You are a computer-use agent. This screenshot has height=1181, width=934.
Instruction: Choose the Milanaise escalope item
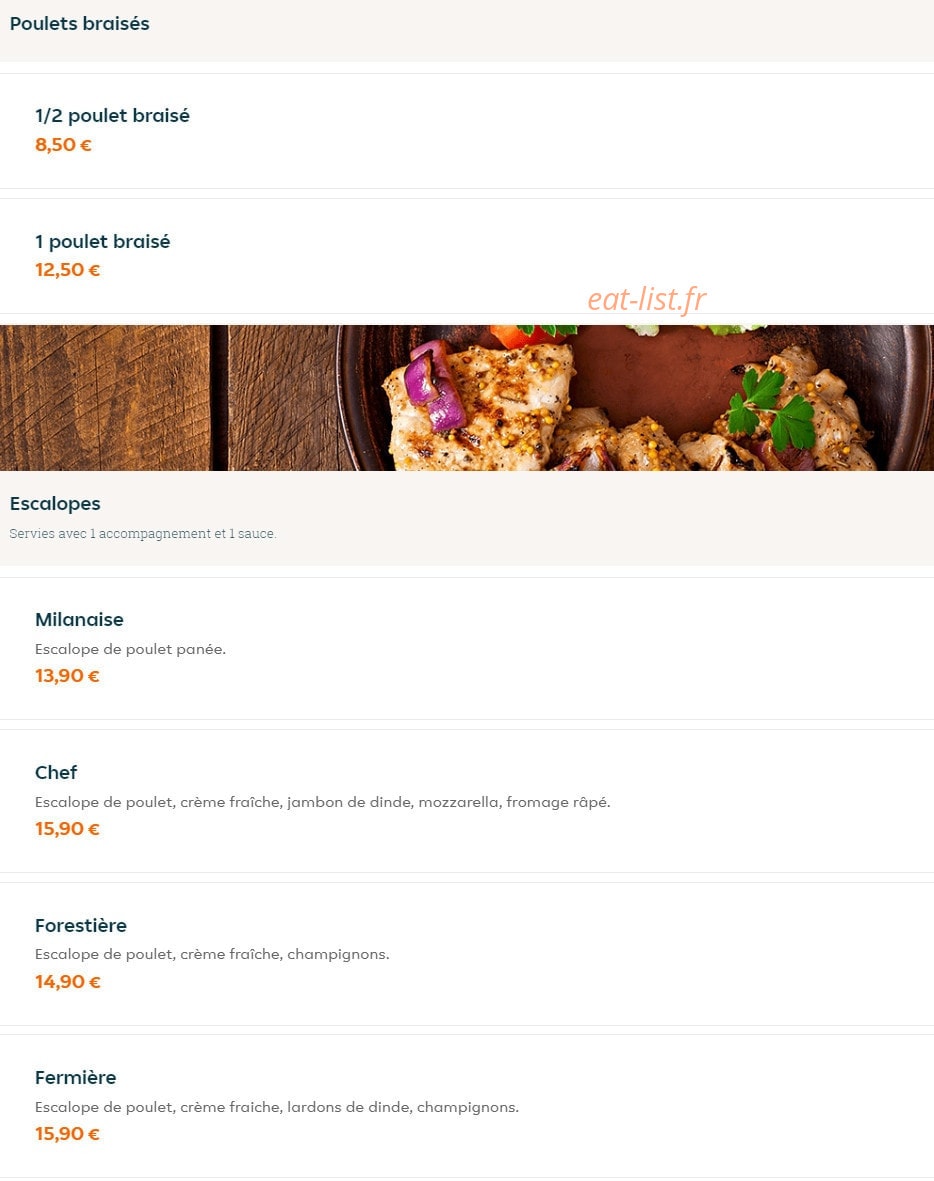467,648
